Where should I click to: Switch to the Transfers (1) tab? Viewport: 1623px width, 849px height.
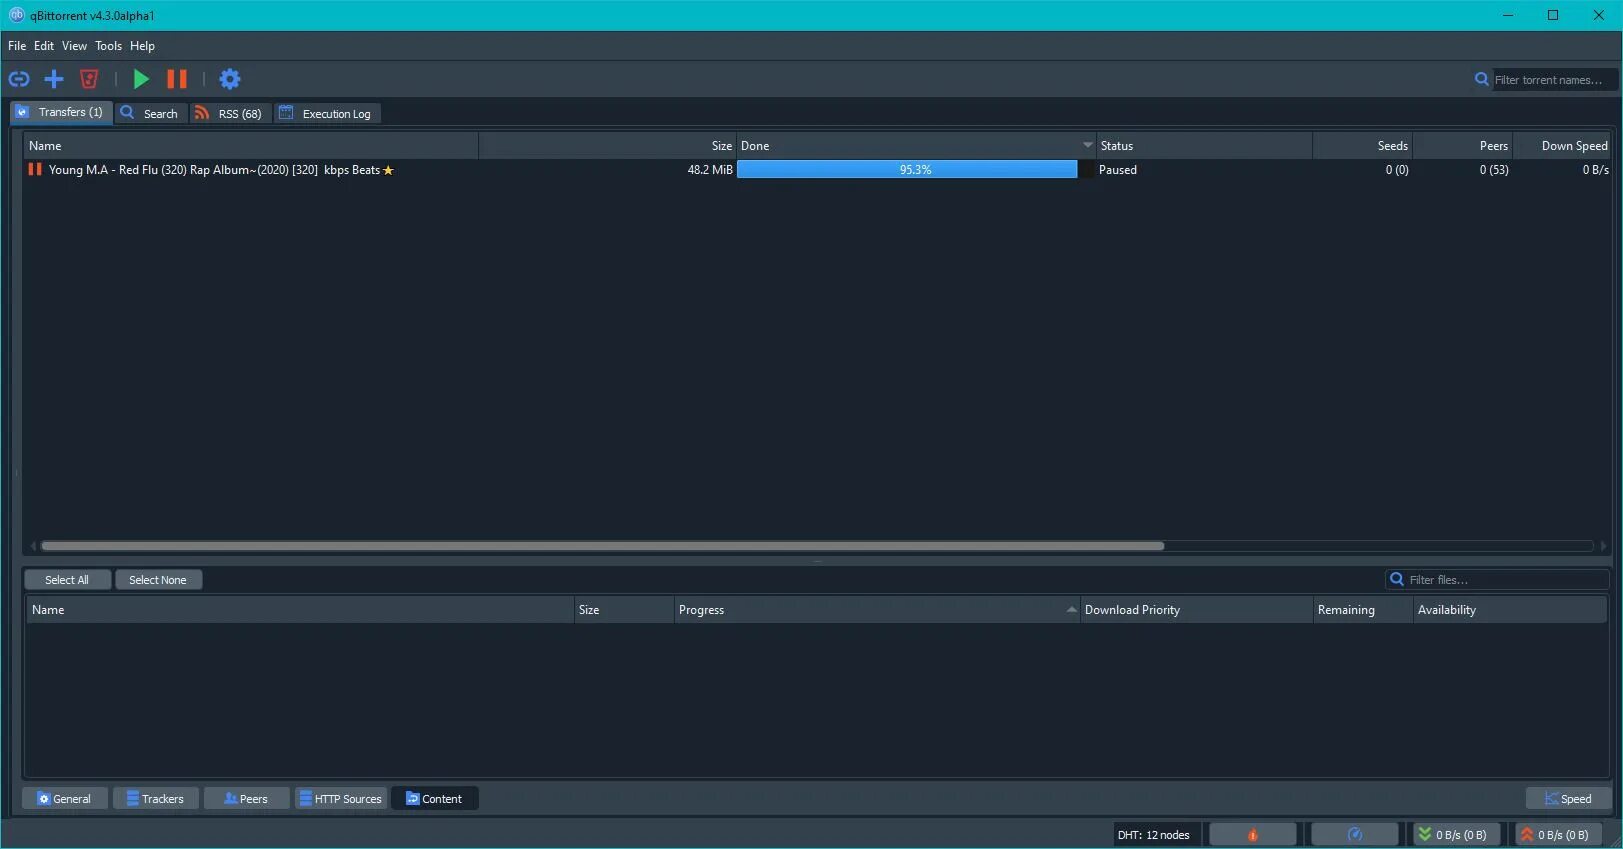61,113
